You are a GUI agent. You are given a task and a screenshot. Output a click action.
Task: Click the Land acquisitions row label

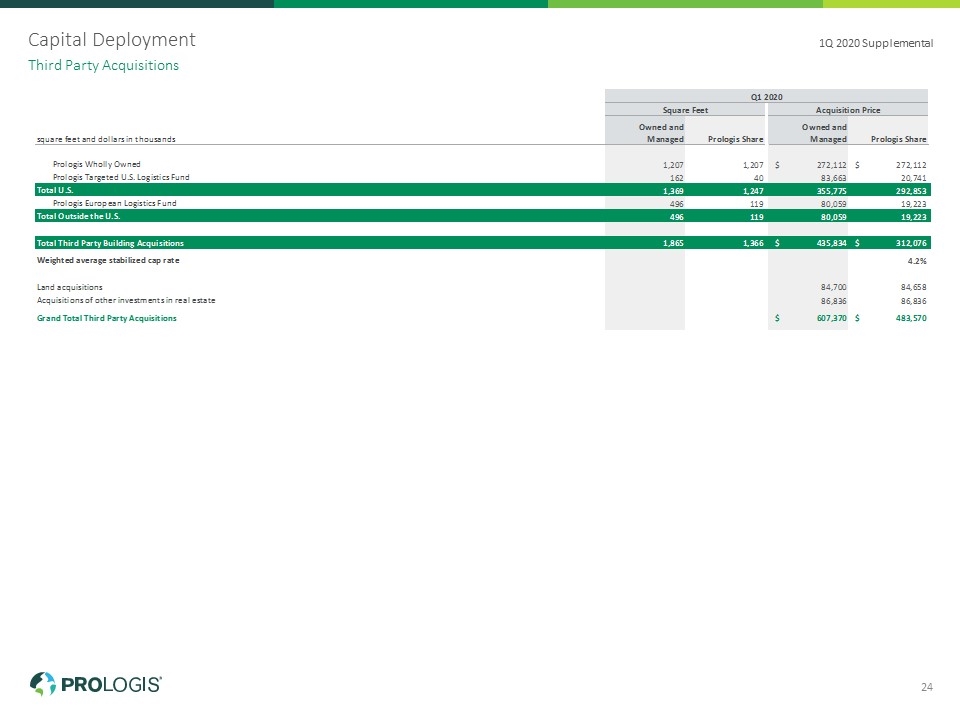pos(70,287)
